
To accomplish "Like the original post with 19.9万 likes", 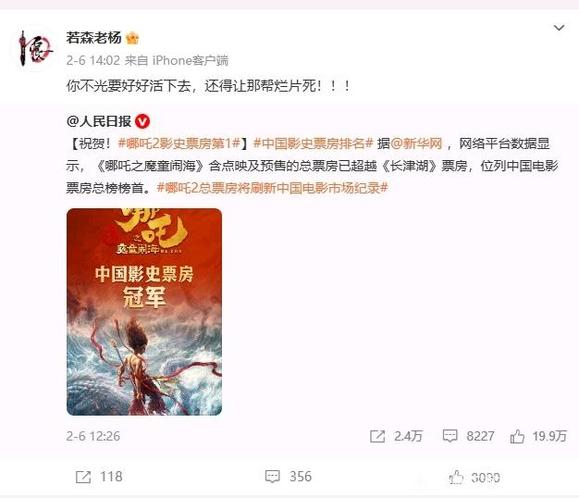I will pos(538,436).
